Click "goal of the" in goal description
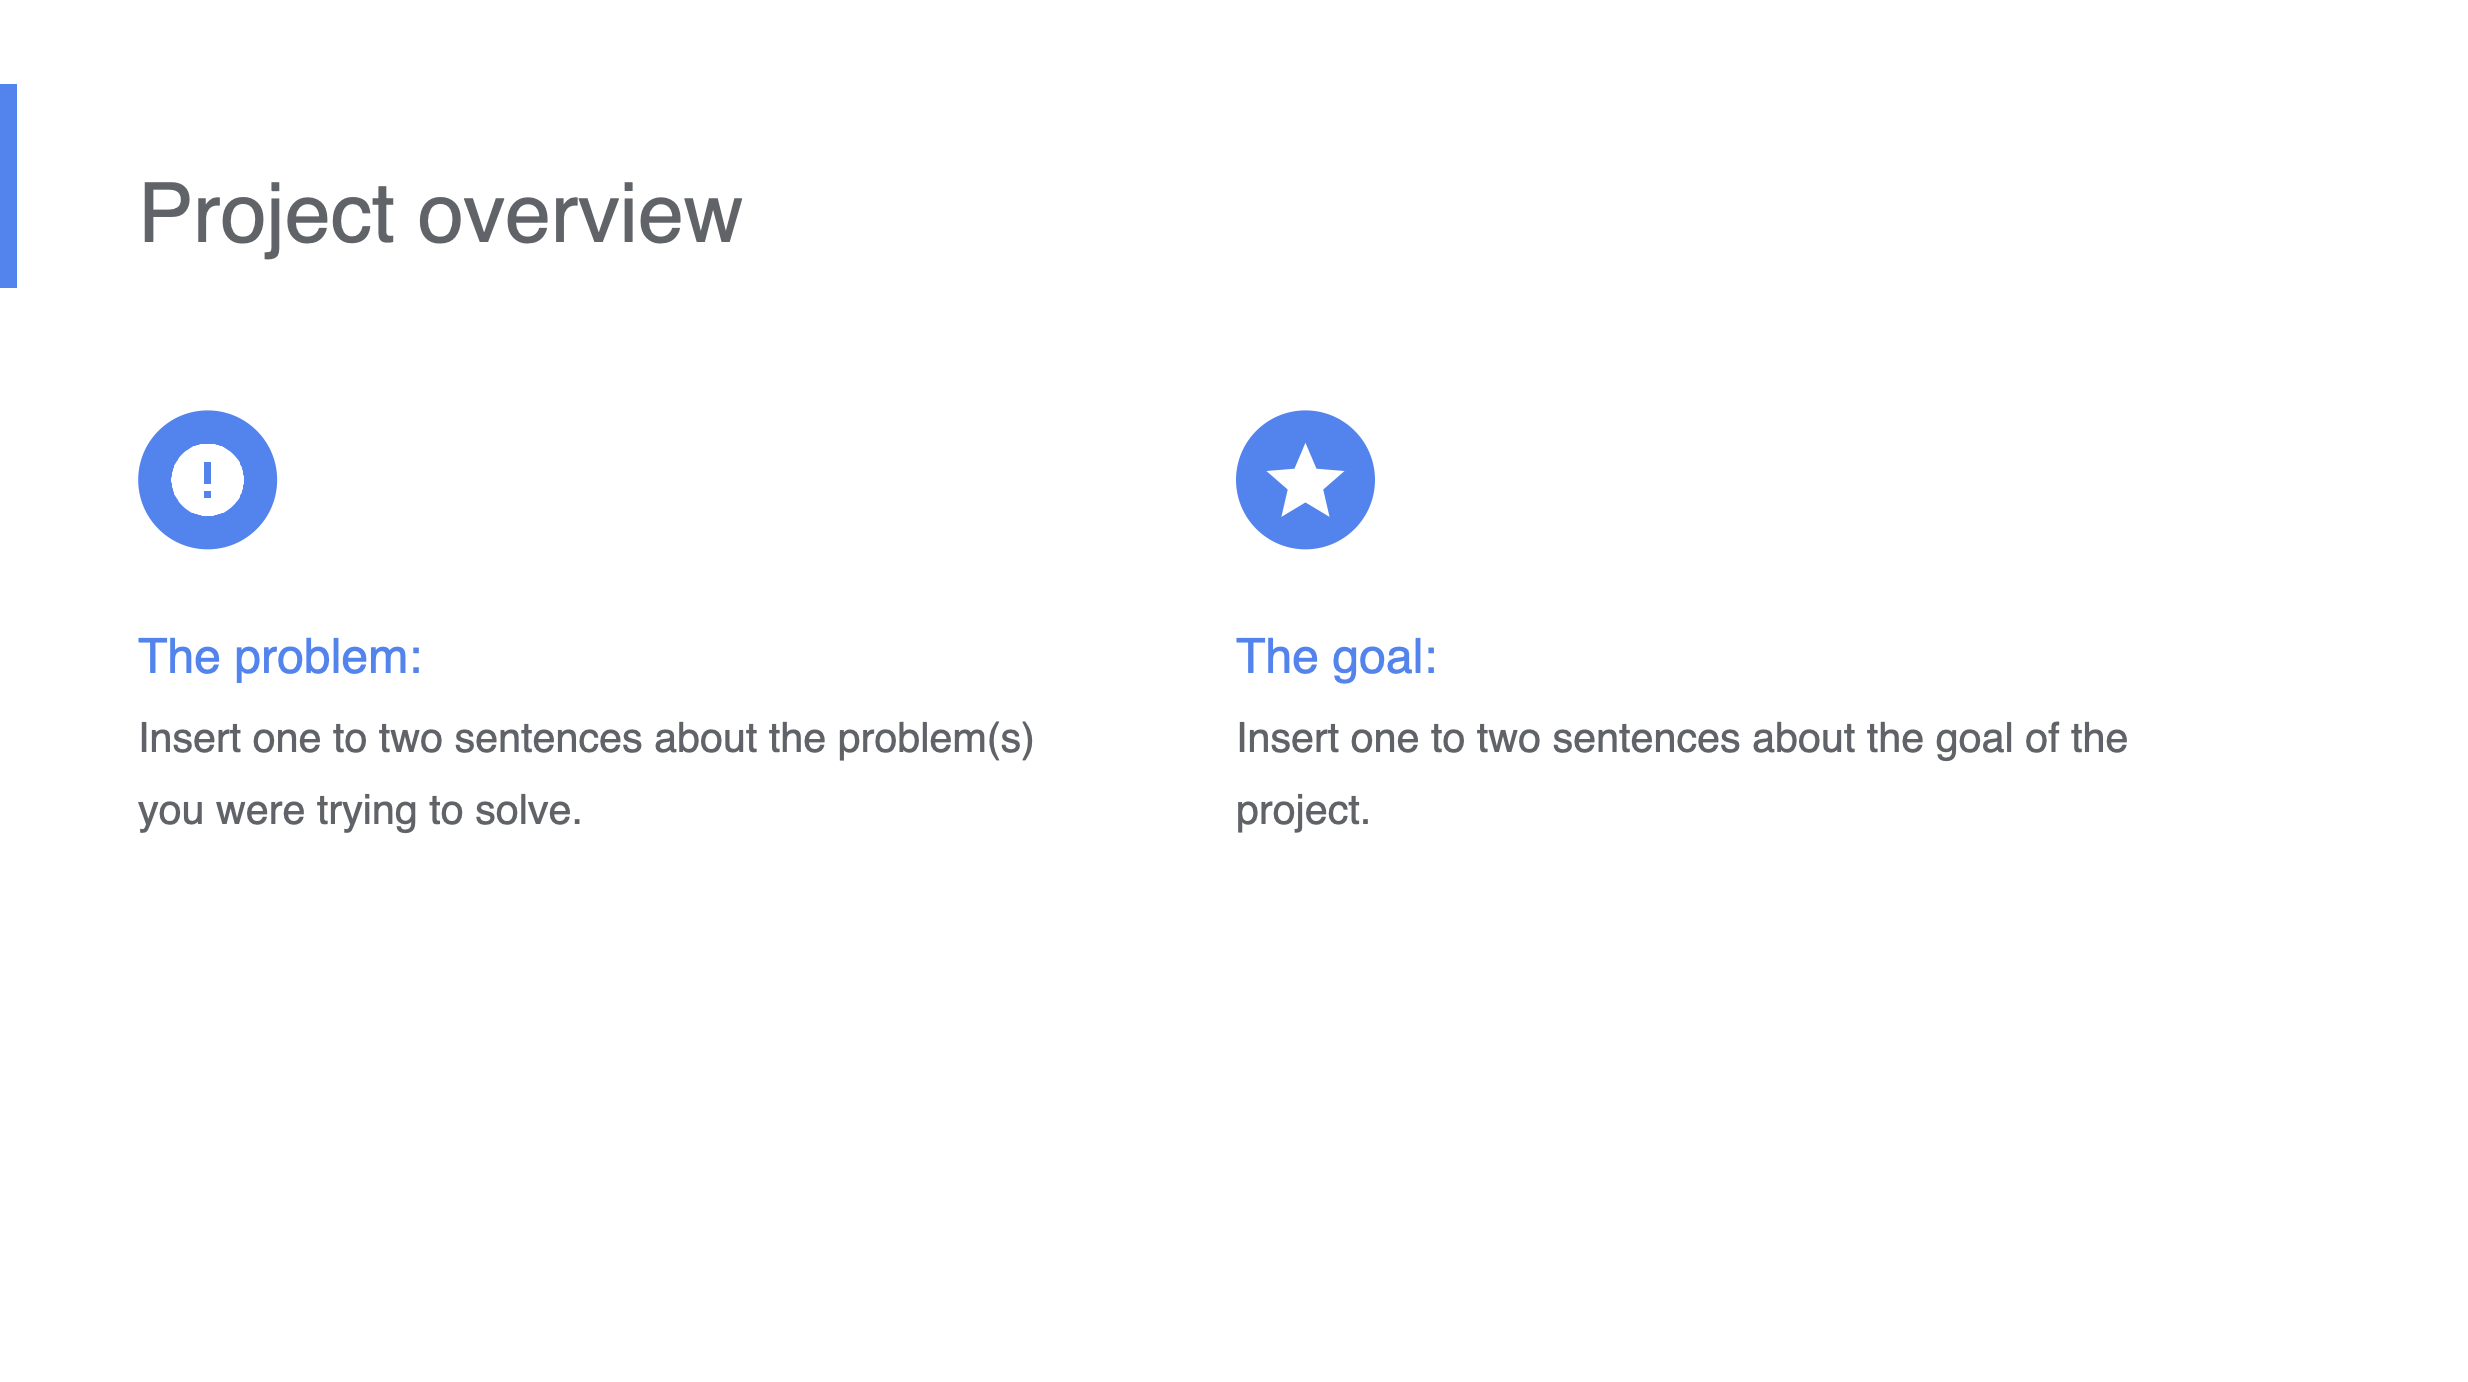This screenshot has height=1382, width=2468. (2031, 739)
